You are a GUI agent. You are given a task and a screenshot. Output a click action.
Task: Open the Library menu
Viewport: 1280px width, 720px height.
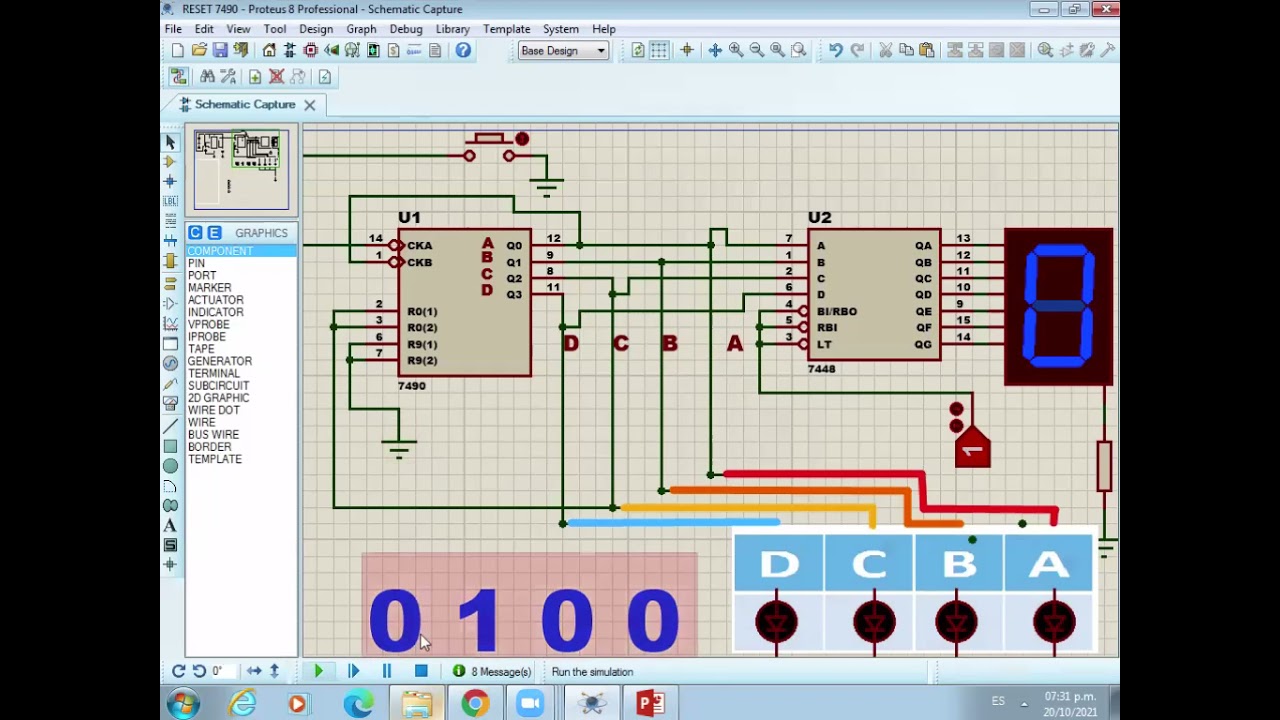point(452,29)
